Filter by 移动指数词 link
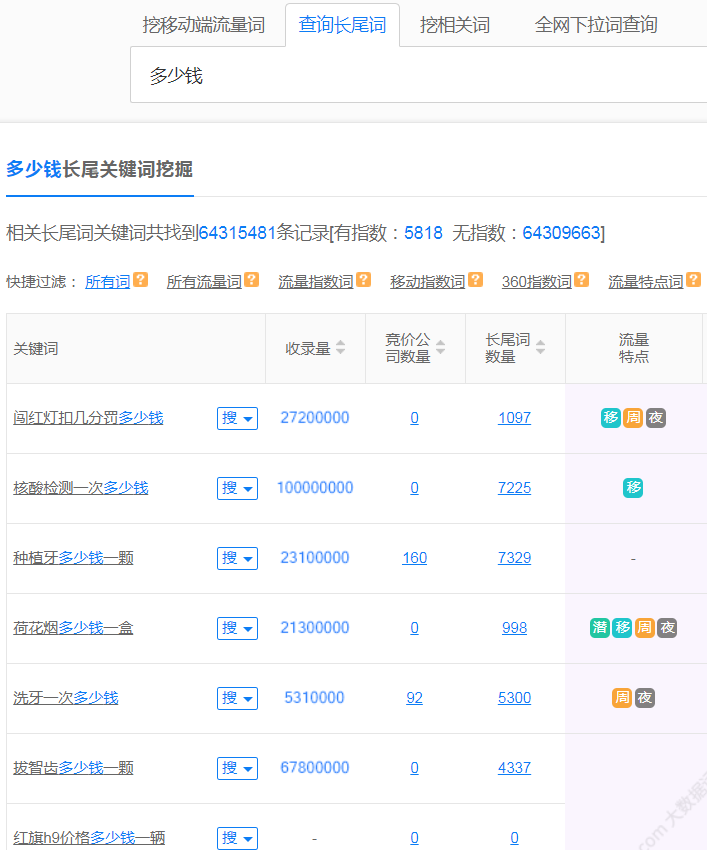 pyautogui.click(x=428, y=282)
